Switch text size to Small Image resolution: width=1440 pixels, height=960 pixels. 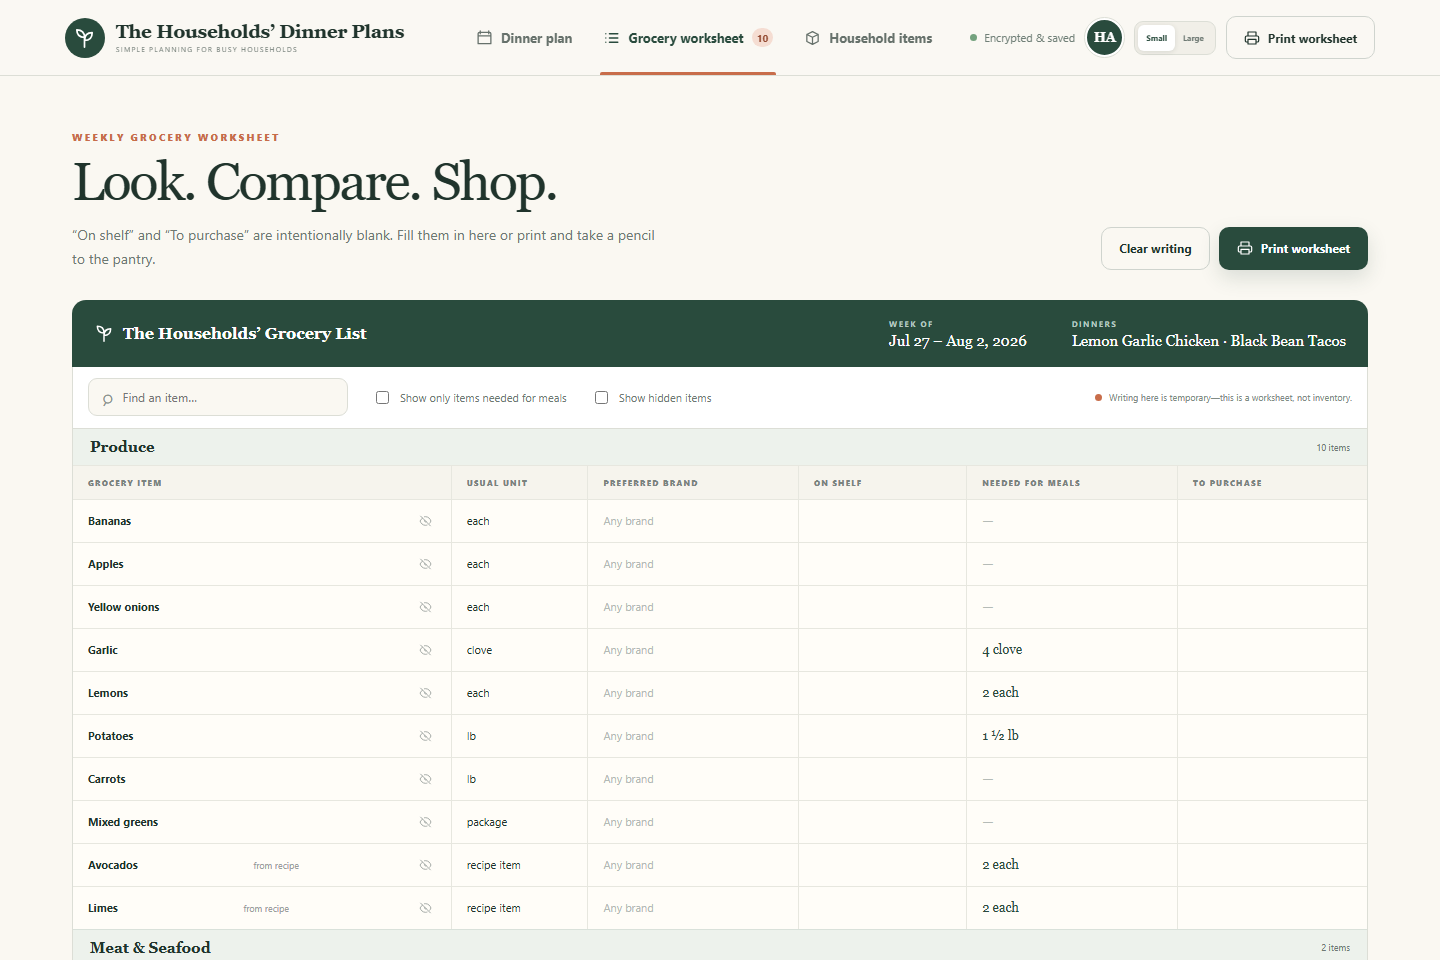(1156, 38)
